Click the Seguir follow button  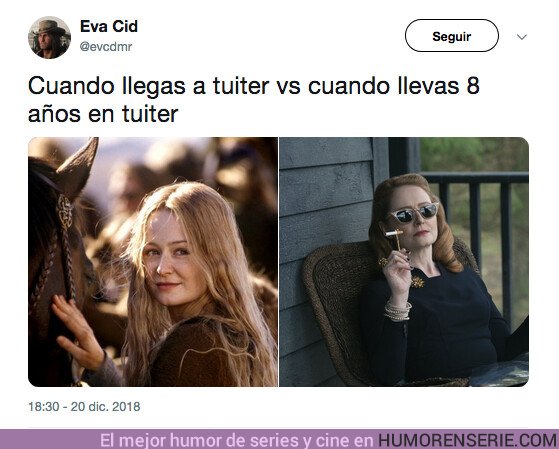[x=452, y=36]
